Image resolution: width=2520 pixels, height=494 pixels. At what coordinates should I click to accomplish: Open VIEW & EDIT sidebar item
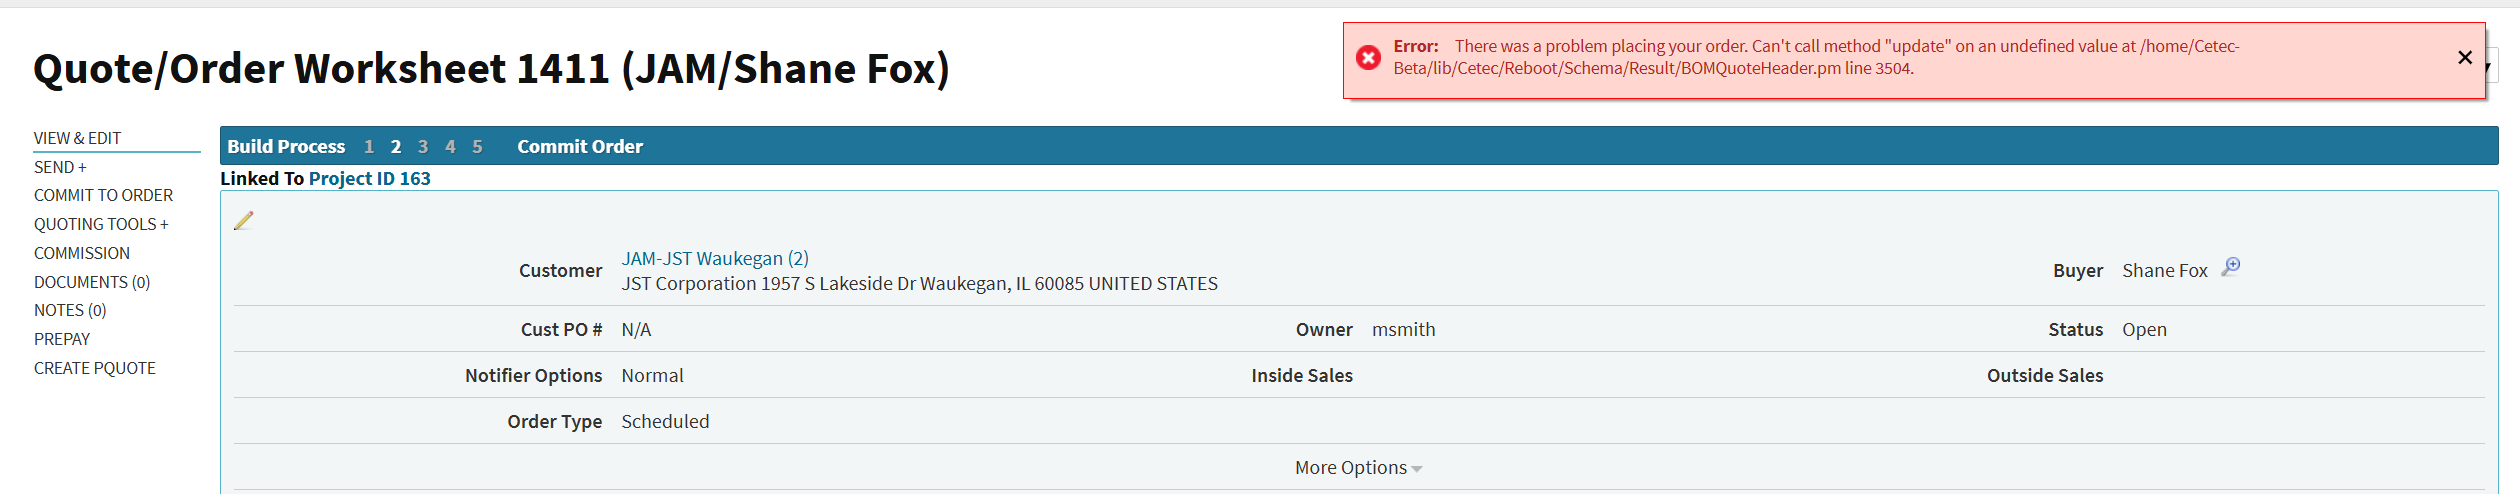coord(77,138)
